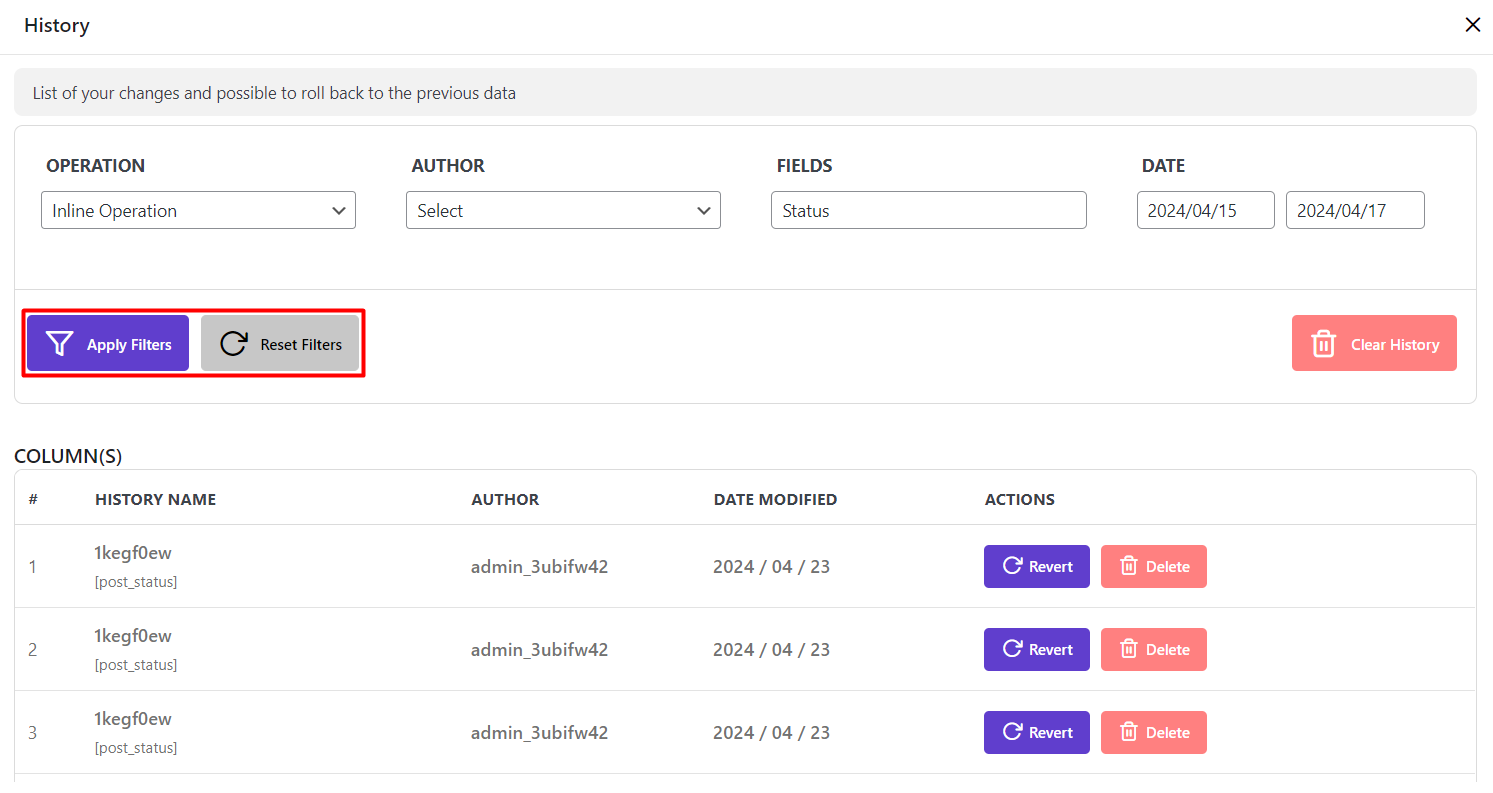Click the Date Modified column header
Screen dimensions: 1493x793
[x=775, y=499]
